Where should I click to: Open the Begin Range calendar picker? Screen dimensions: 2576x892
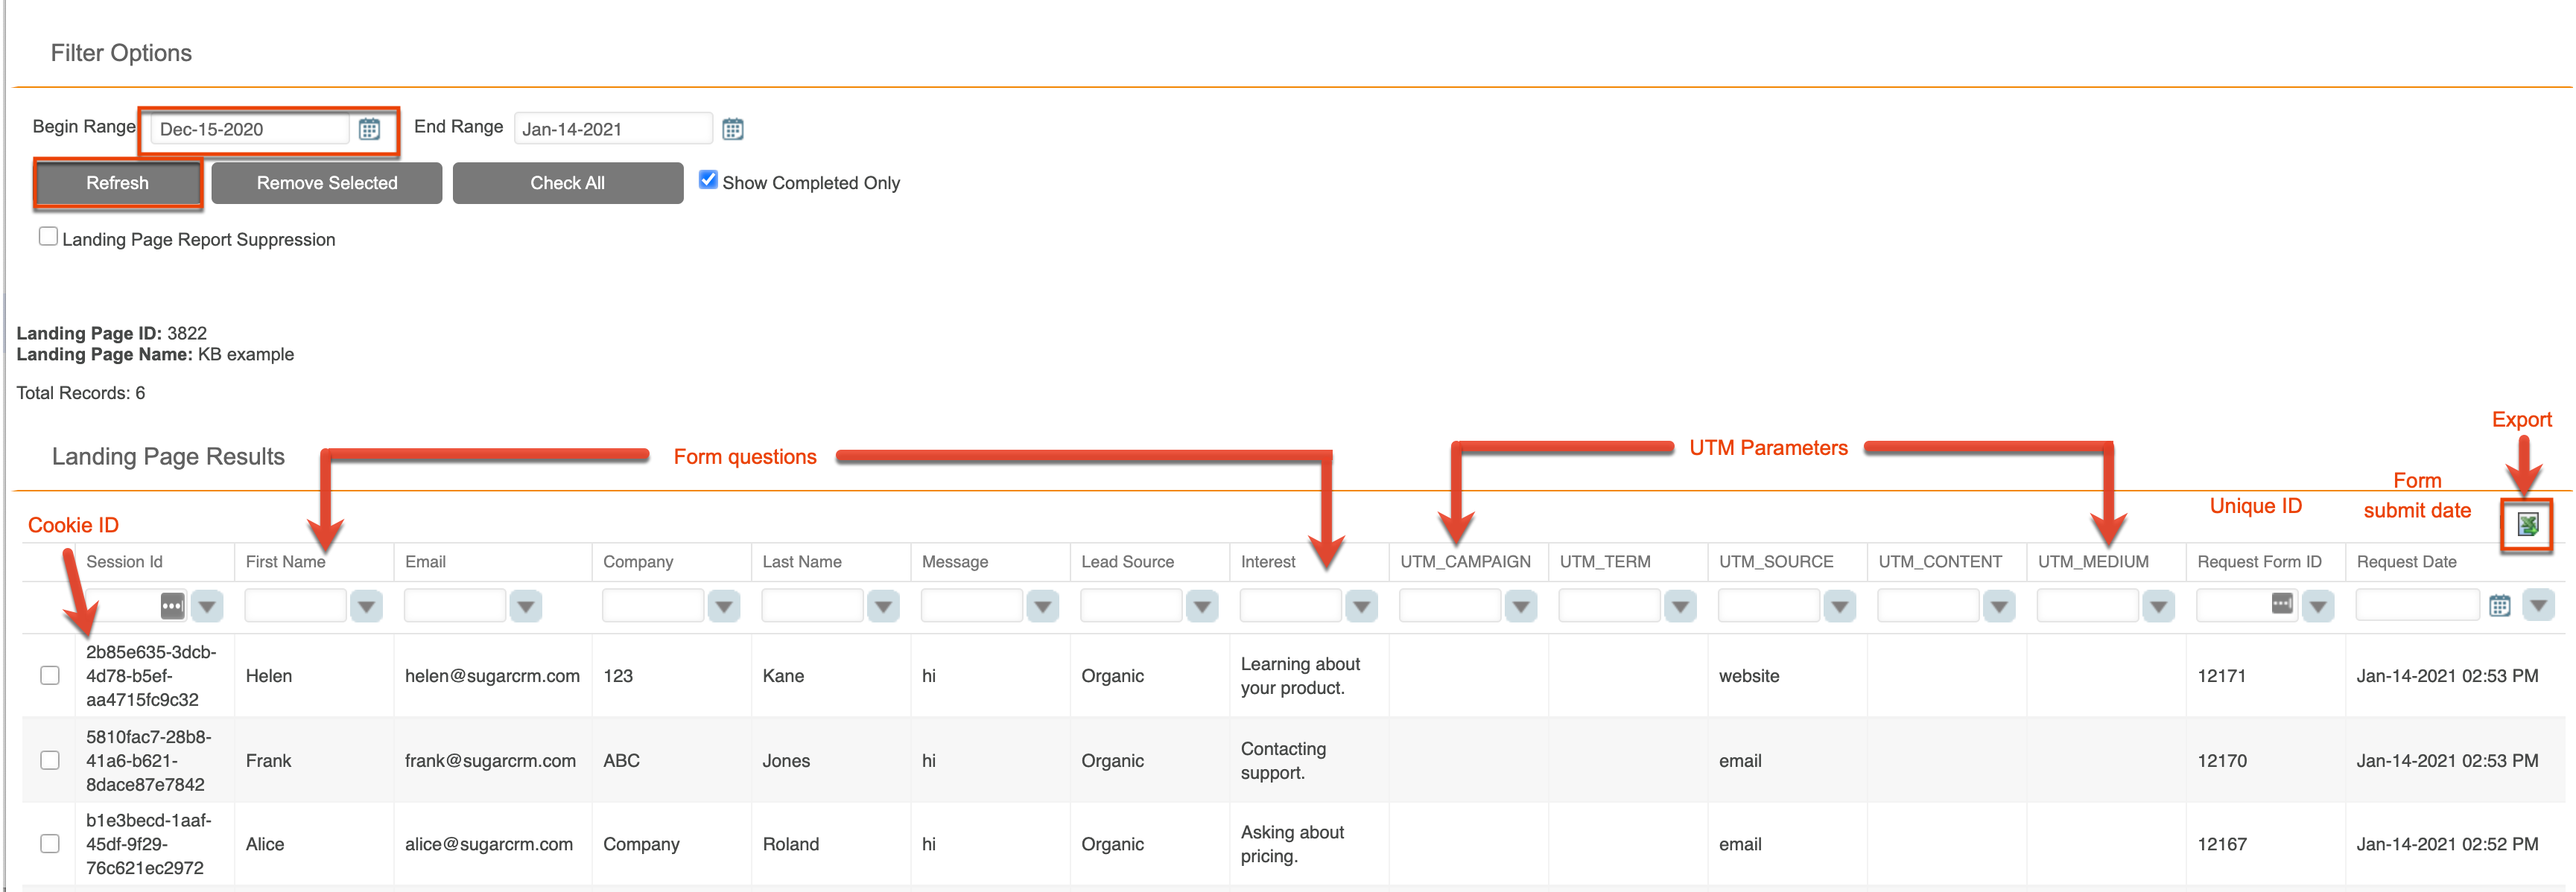pyautogui.click(x=369, y=129)
